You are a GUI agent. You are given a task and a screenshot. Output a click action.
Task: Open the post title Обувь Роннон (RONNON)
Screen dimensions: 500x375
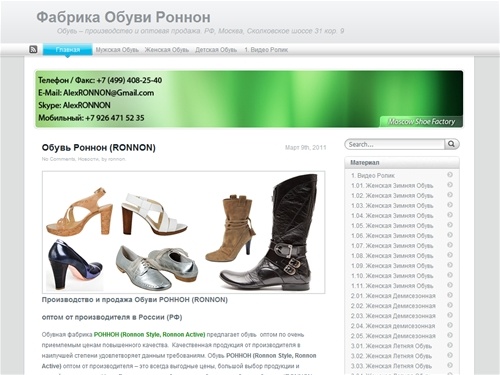pos(99,147)
